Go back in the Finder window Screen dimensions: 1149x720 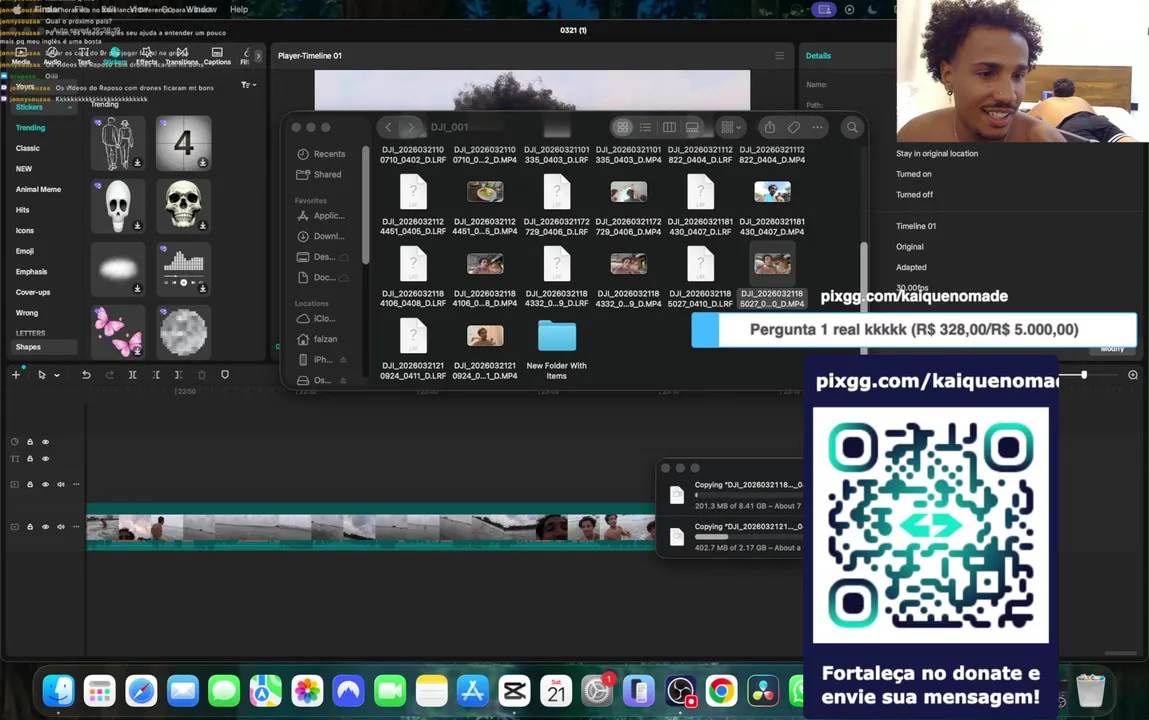coord(388,127)
